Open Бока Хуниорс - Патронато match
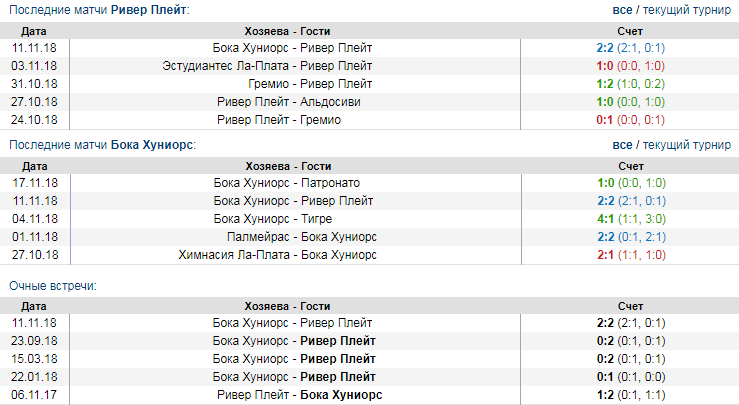This screenshot has width=739, height=405. 287,182
